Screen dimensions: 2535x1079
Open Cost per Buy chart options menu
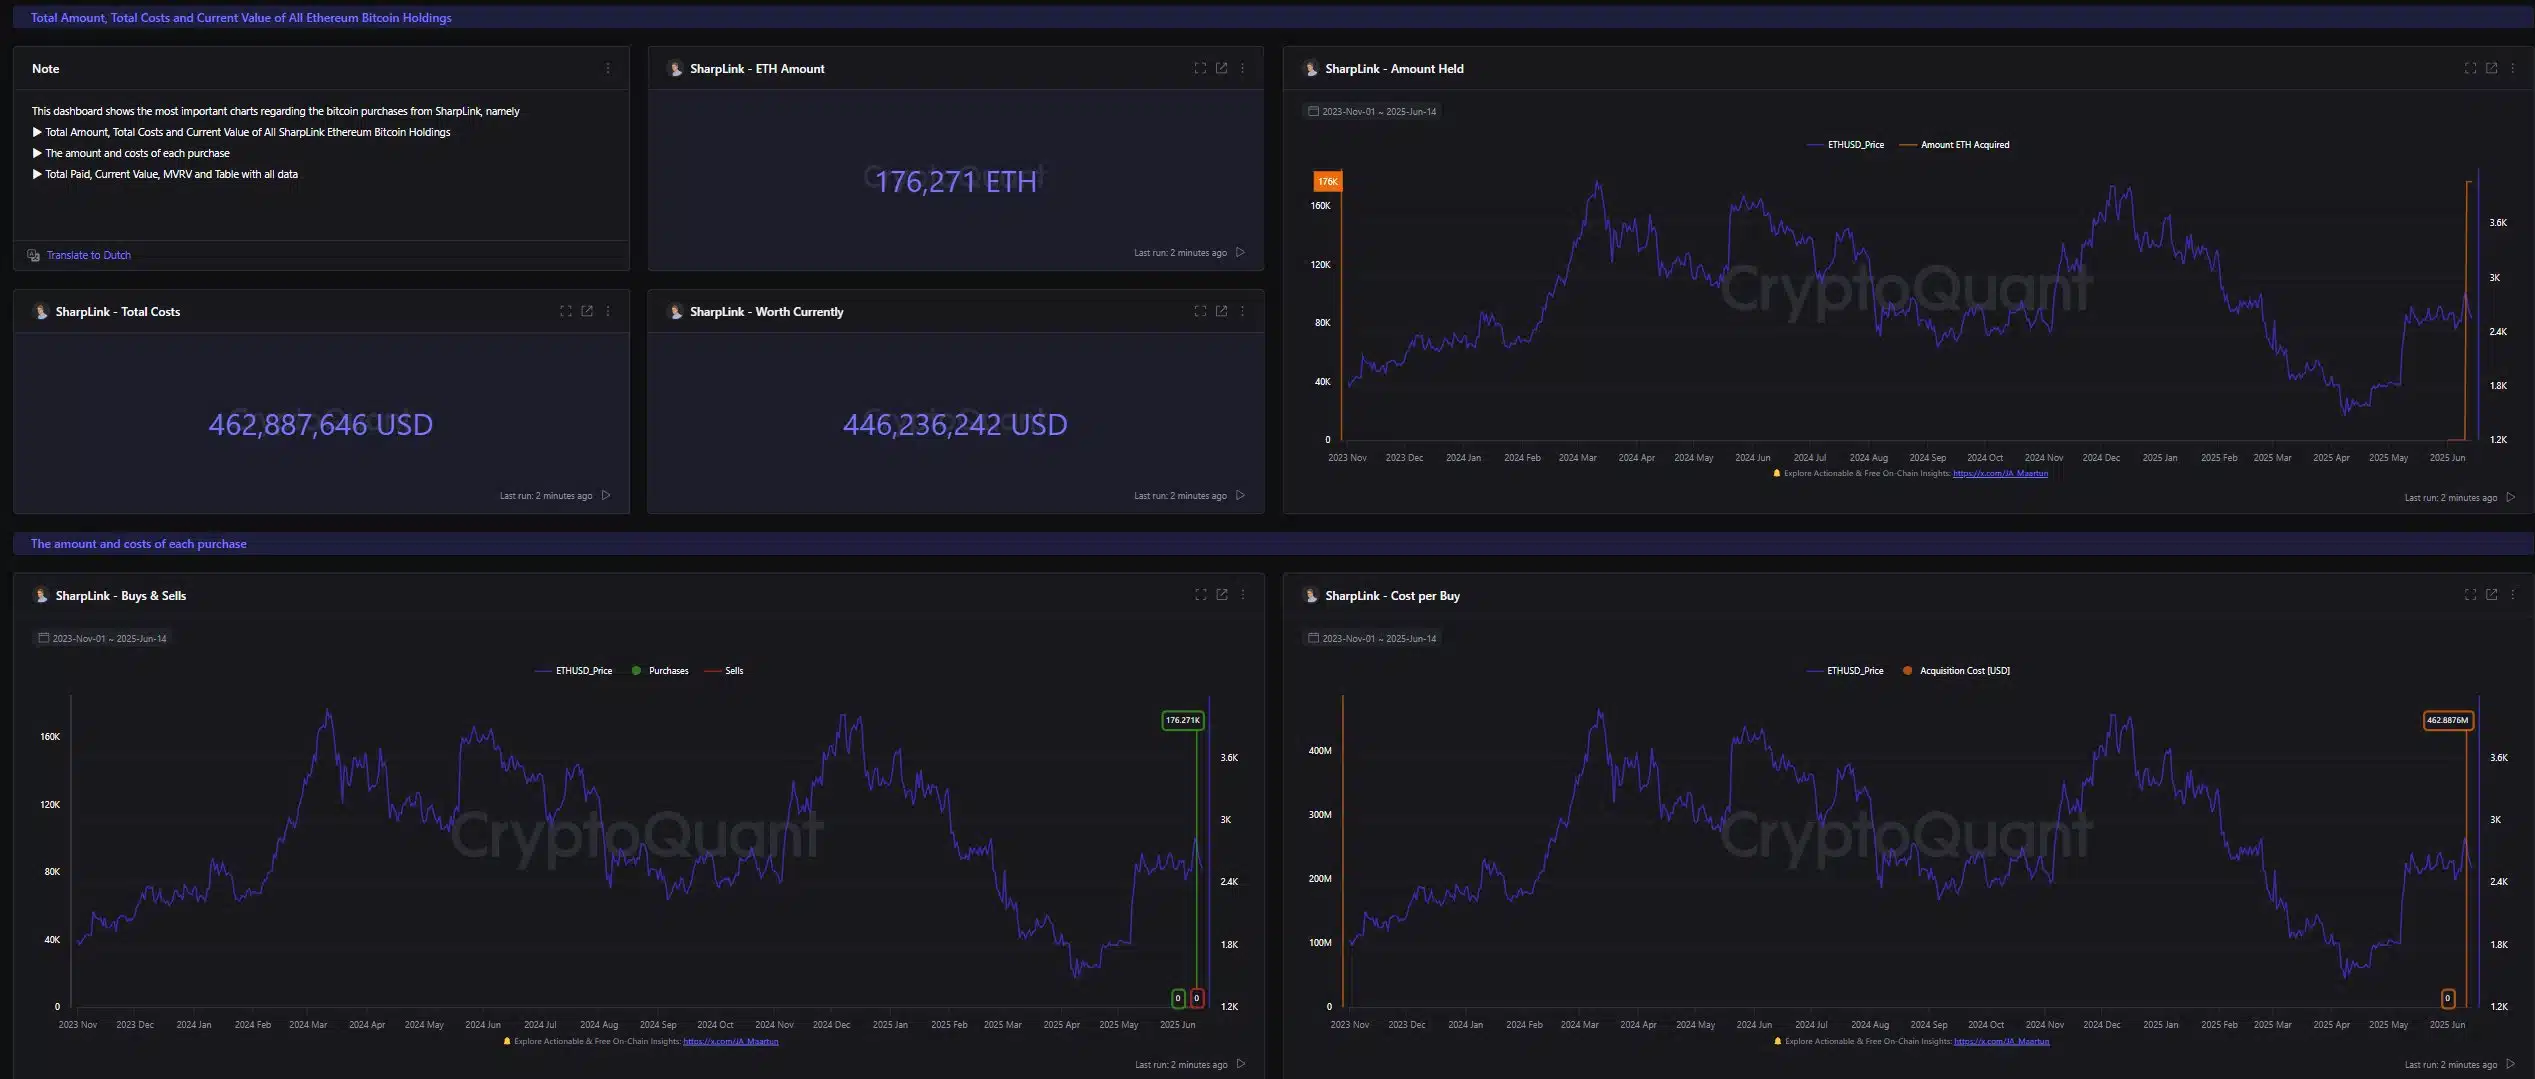2512,594
